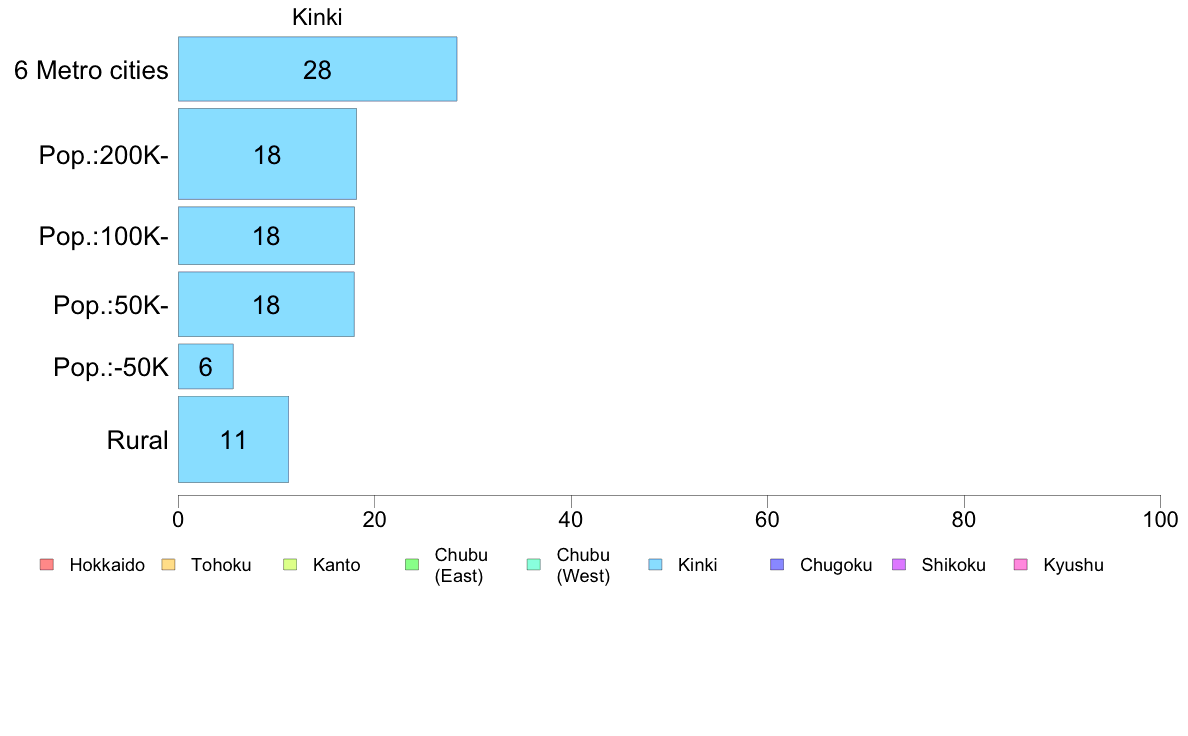Click the 100 tick on the x-axis
This screenshot has height=736, width=1188.
pos(1160,519)
